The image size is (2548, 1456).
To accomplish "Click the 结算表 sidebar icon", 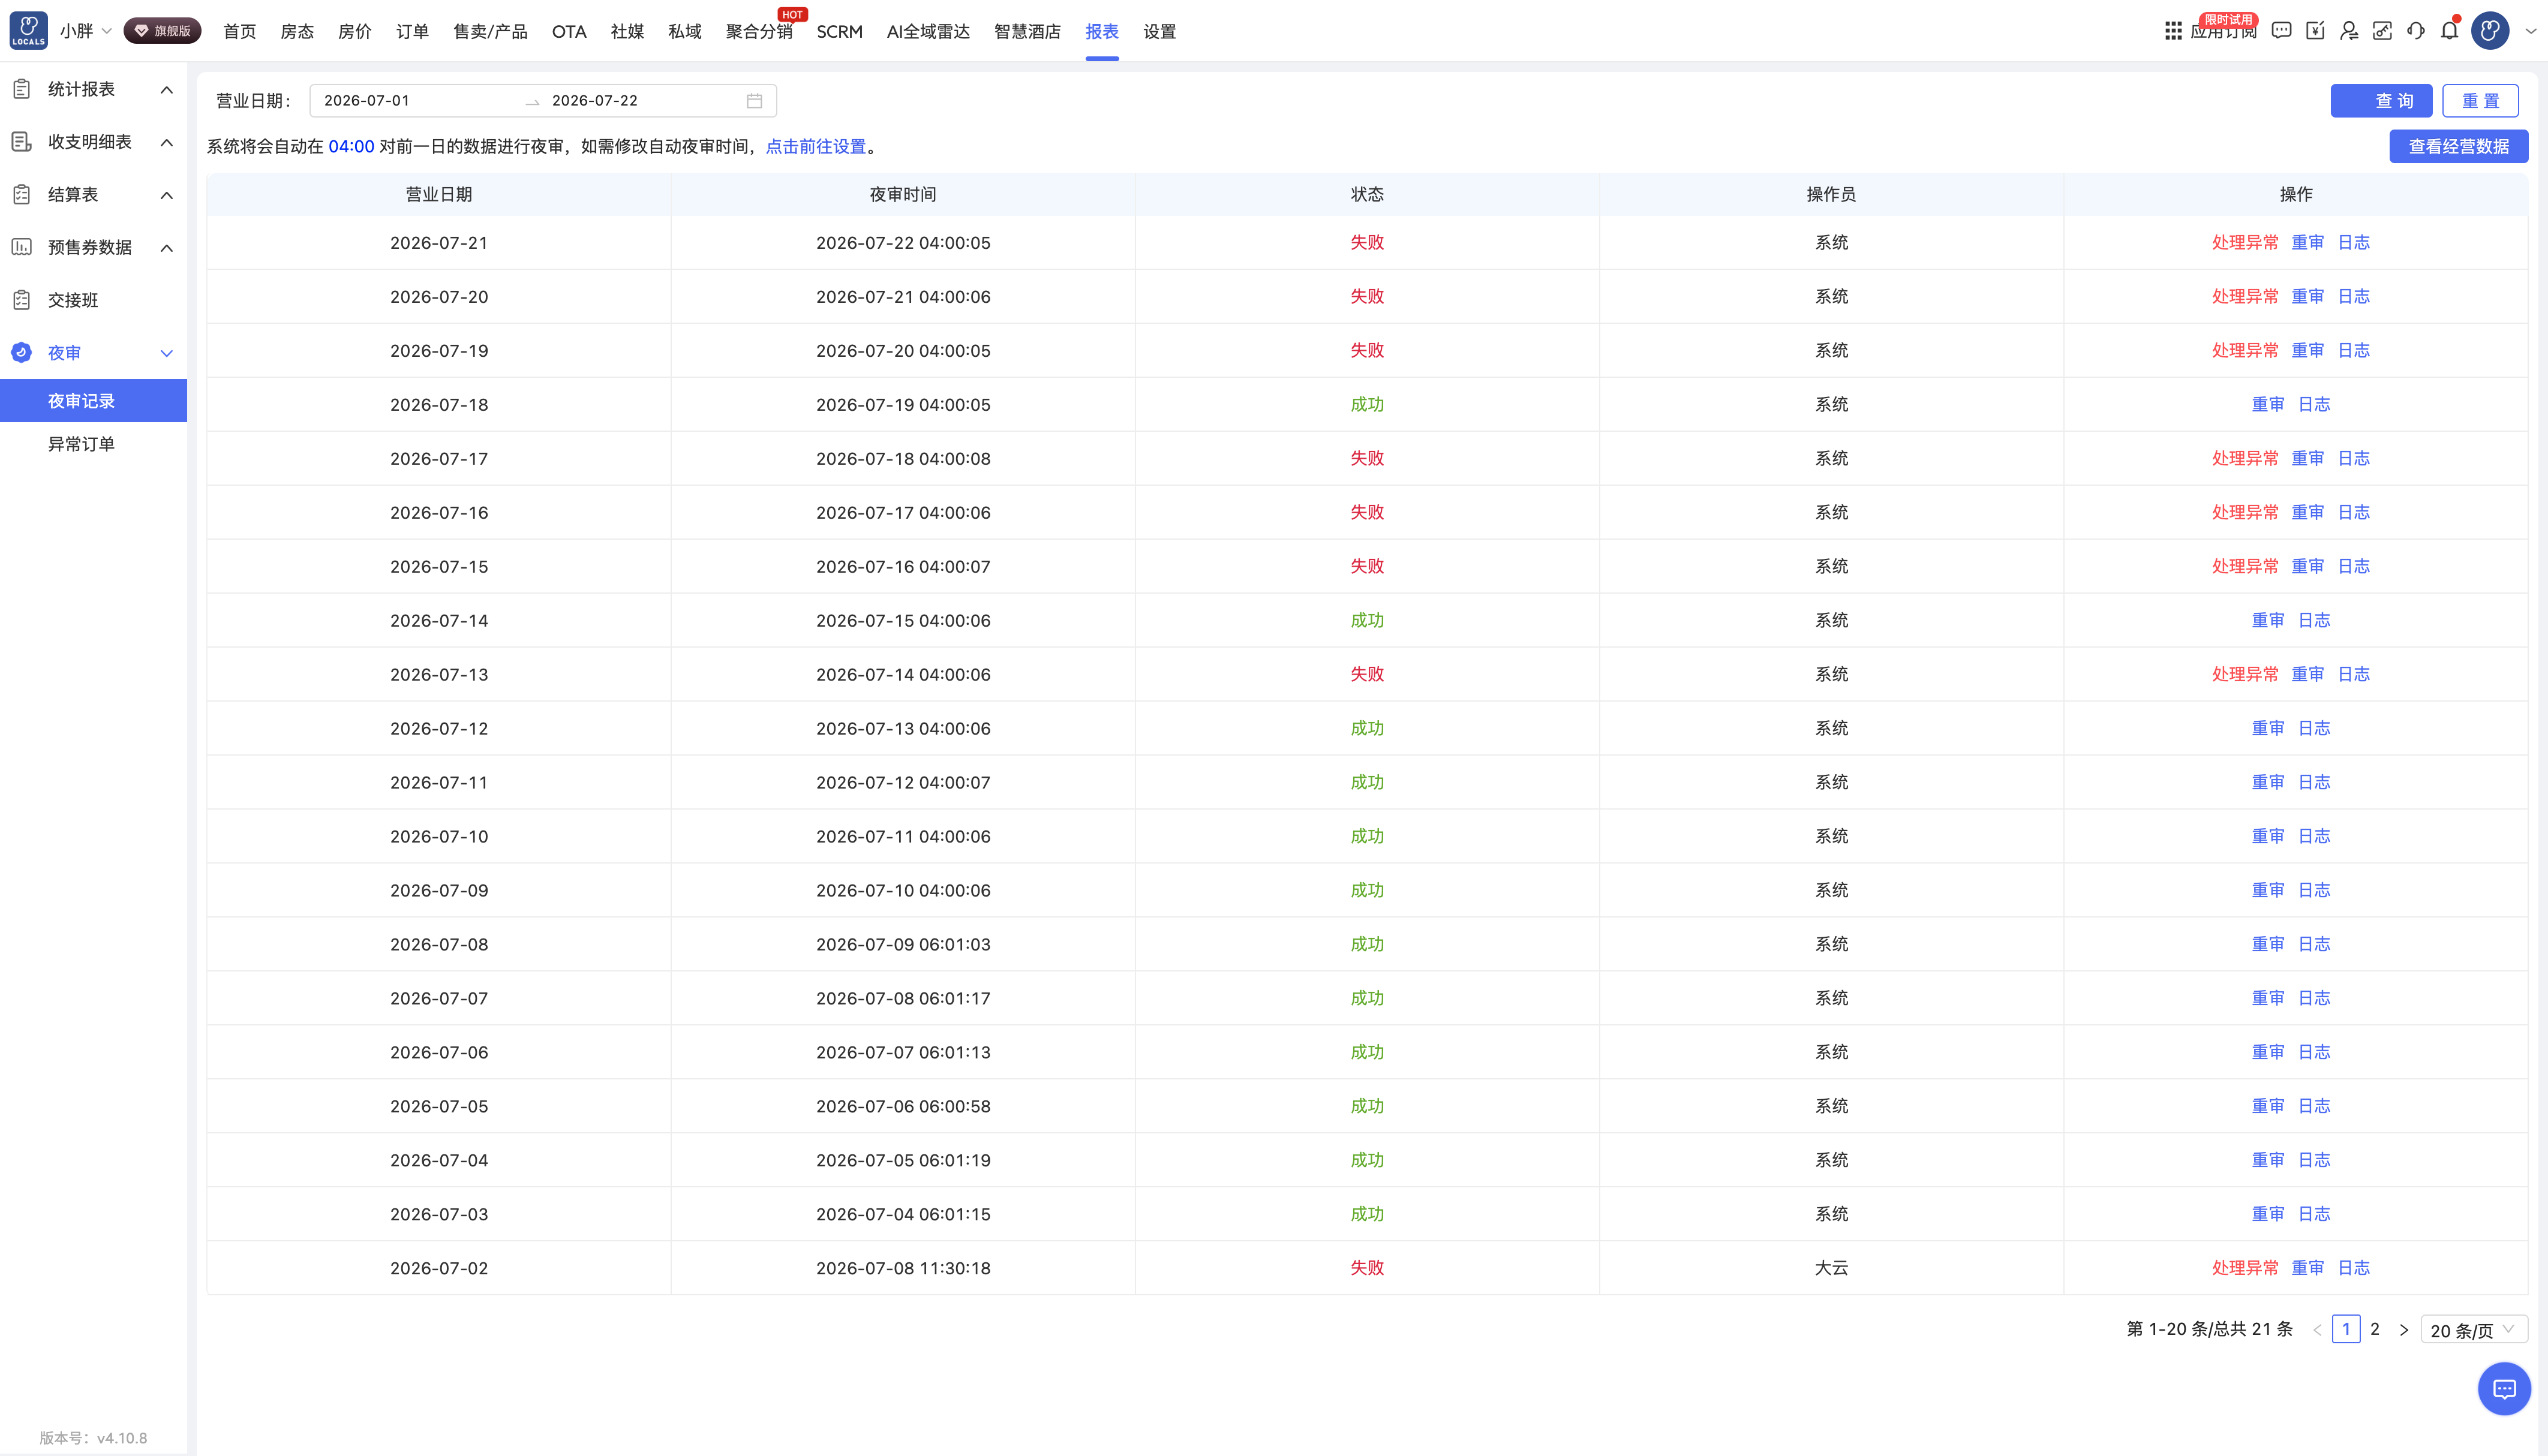I will [22, 195].
